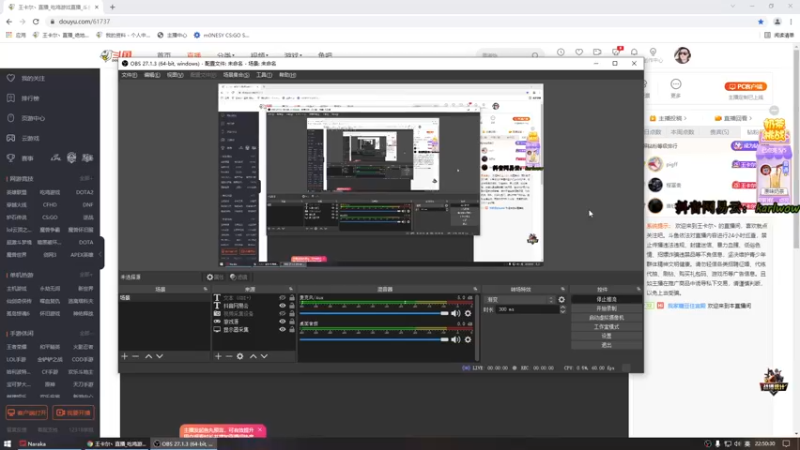Open notification bell in Douyu header
The width and height of the screenshot is (800, 450).
tap(634, 52)
